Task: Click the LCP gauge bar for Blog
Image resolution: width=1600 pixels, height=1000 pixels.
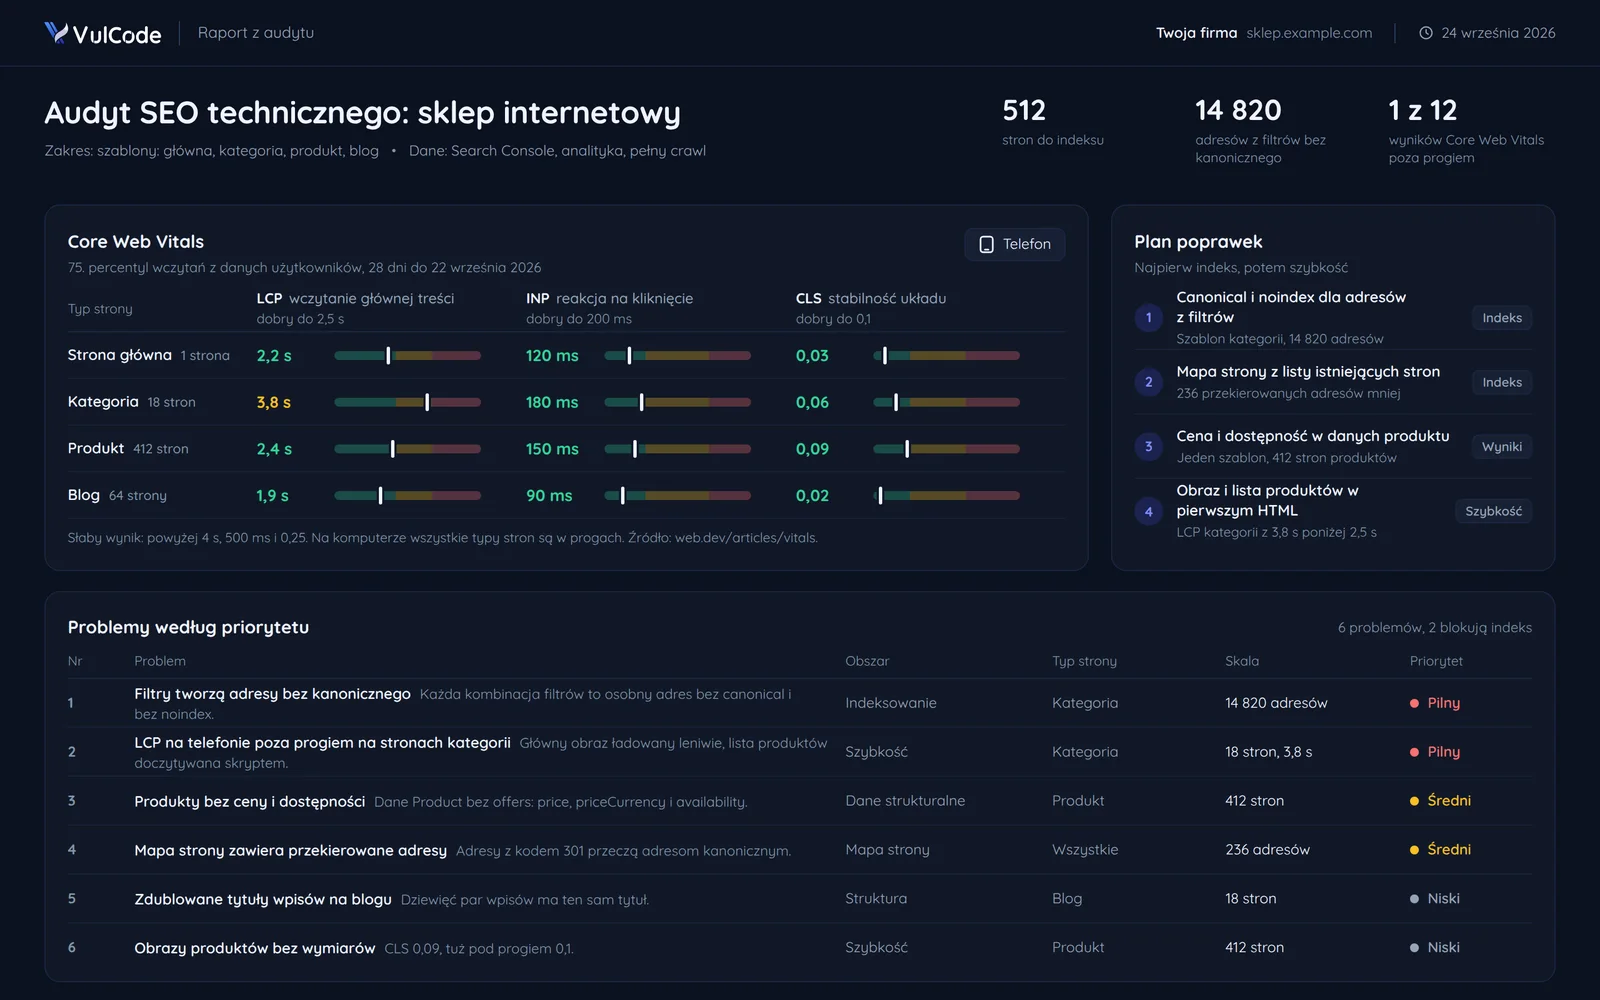Action: tap(408, 496)
